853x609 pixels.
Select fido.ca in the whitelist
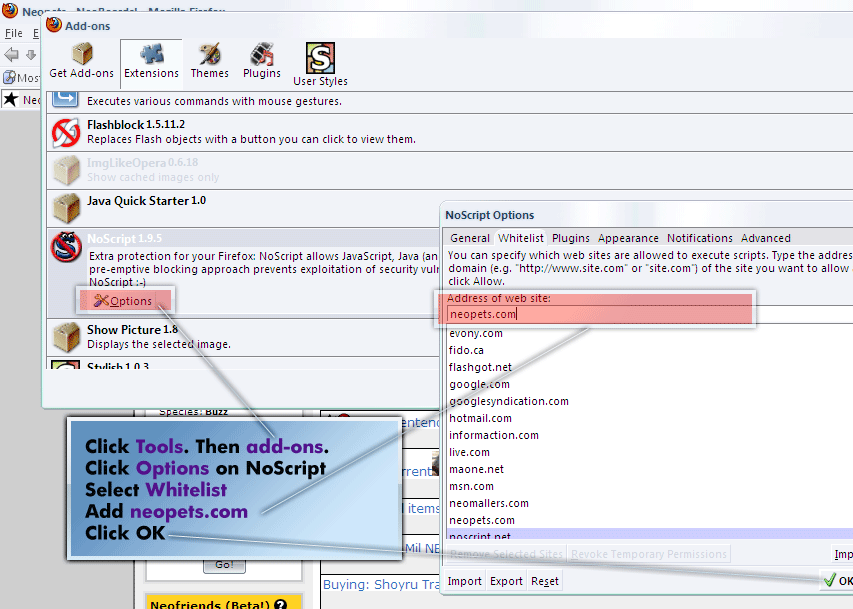click(650, 350)
